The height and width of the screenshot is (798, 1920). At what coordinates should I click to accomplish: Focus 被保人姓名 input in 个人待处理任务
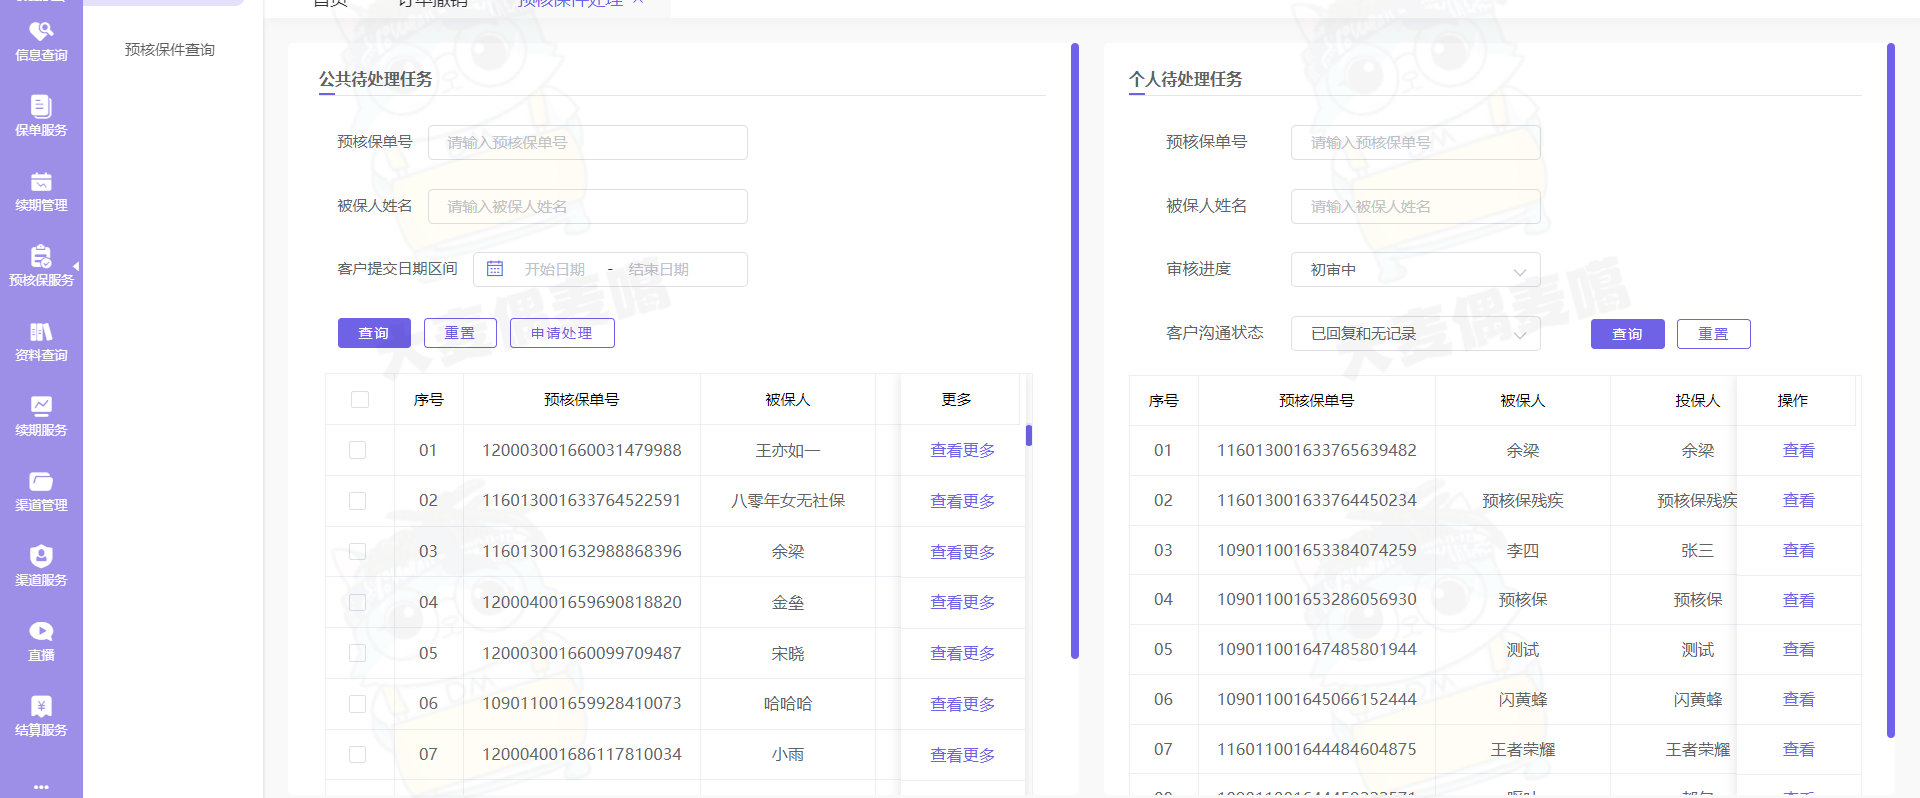[1415, 206]
